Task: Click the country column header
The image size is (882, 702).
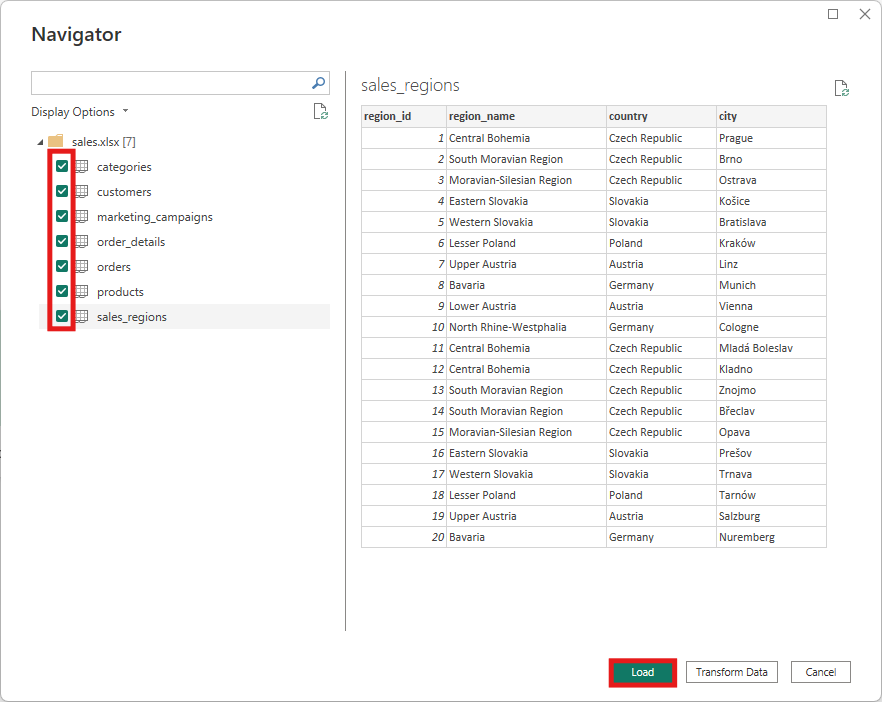Action: (661, 116)
